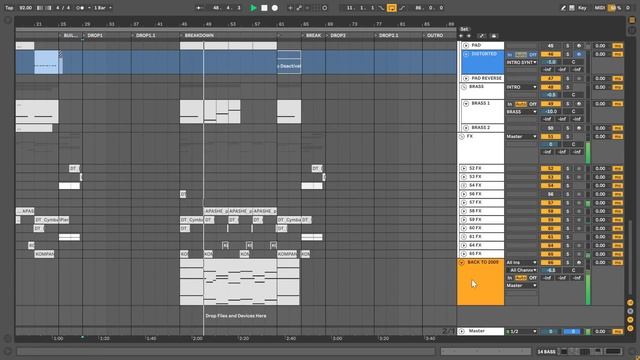
Task: Arm the BRASS 2 track
Action: tap(579, 128)
